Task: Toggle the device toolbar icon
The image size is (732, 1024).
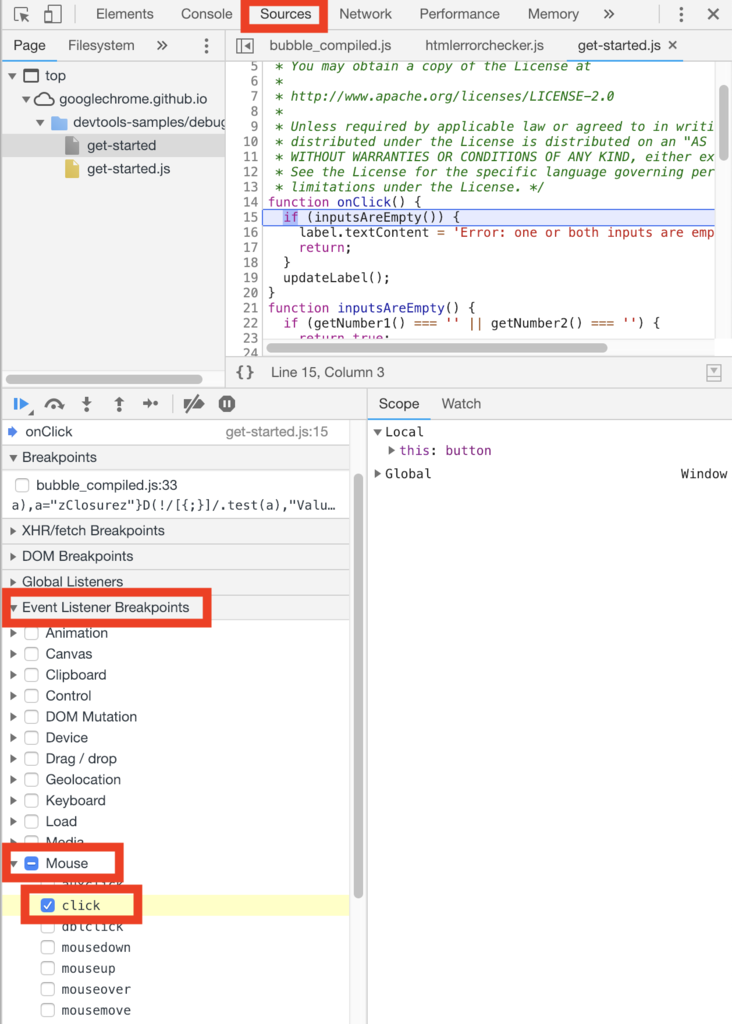Action: click(52, 14)
